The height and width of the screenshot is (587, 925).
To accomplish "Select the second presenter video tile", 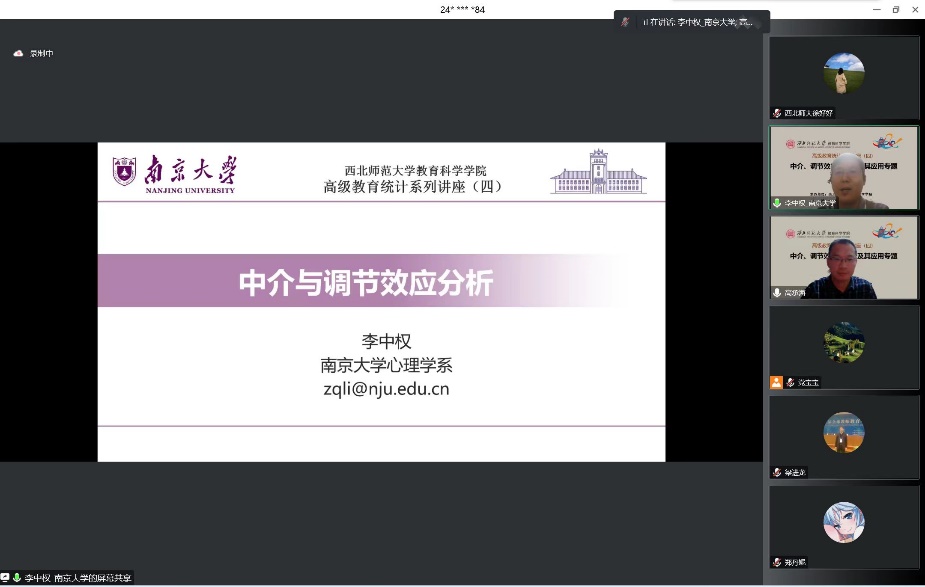I will (843, 257).
